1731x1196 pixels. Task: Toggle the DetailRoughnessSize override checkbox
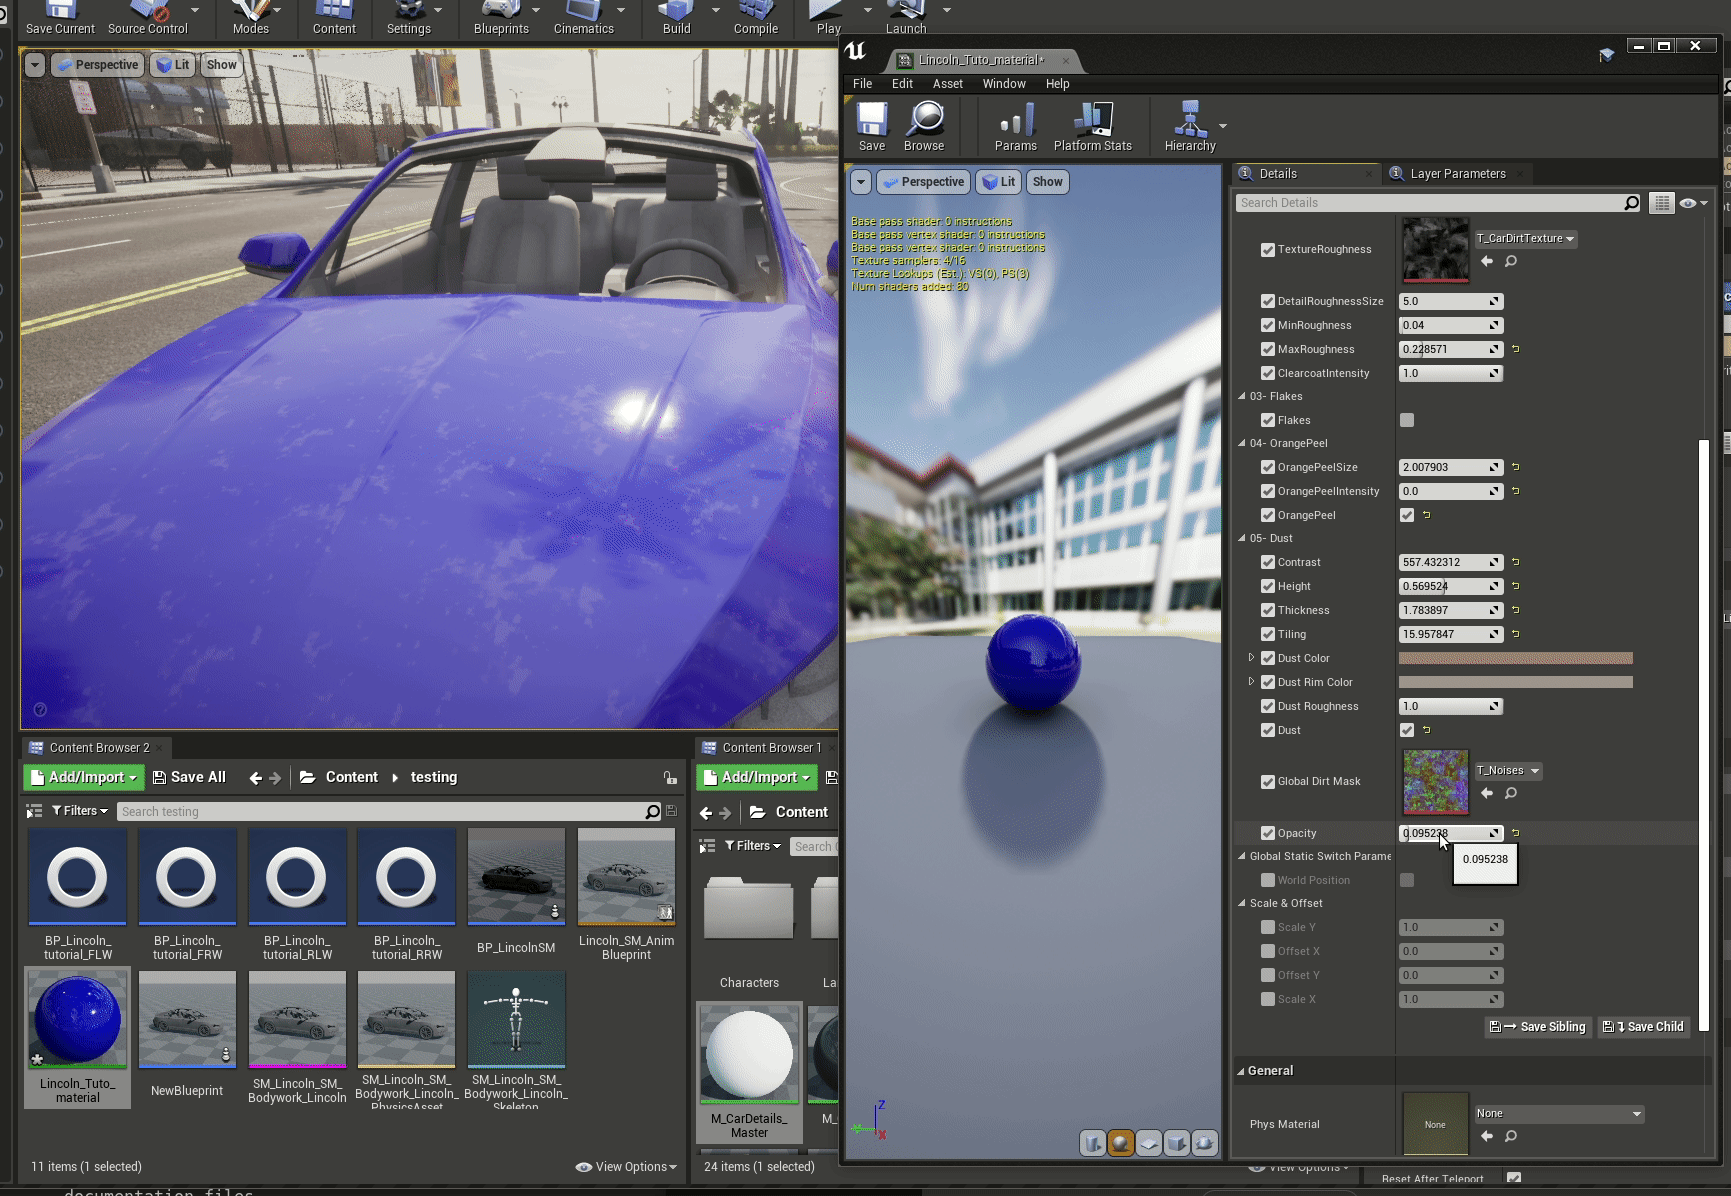click(x=1268, y=301)
